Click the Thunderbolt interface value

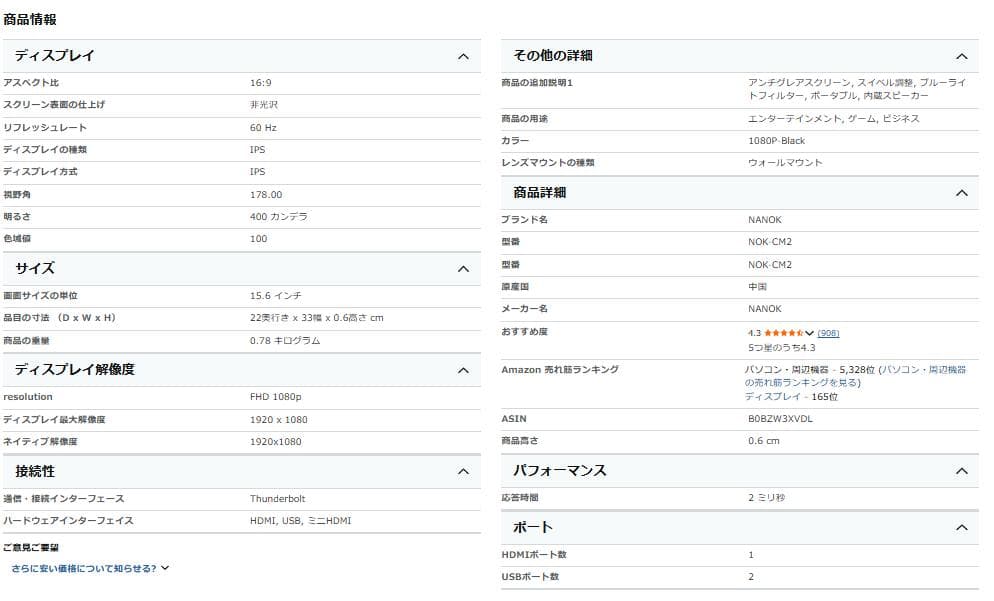click(277, 498)
